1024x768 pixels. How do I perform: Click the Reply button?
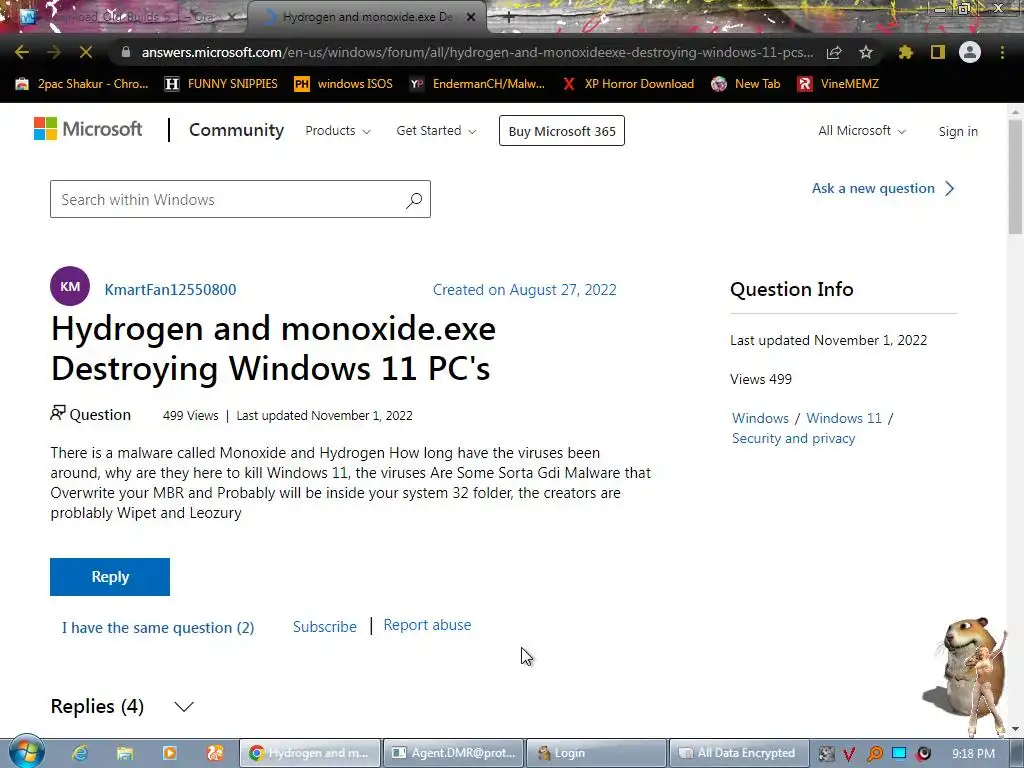pyautogui.click(x=110, y=577)
